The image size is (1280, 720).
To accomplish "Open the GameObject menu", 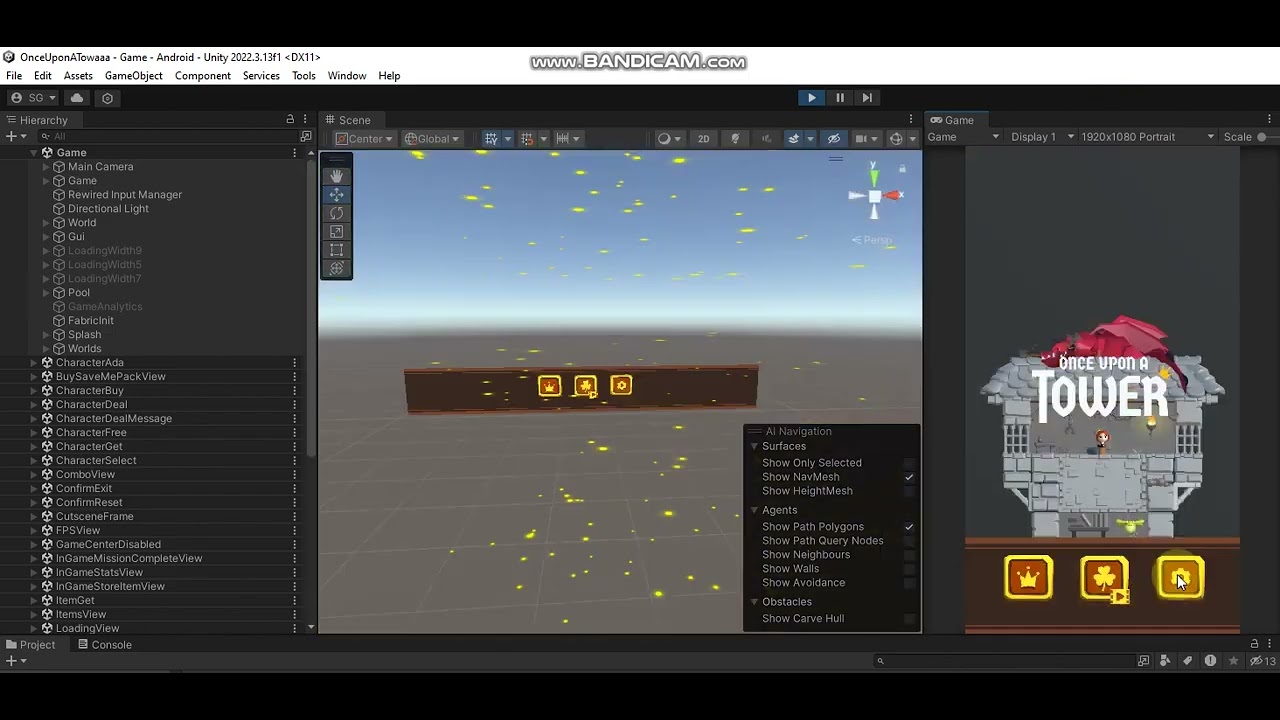I will click(x=133, y=76).
